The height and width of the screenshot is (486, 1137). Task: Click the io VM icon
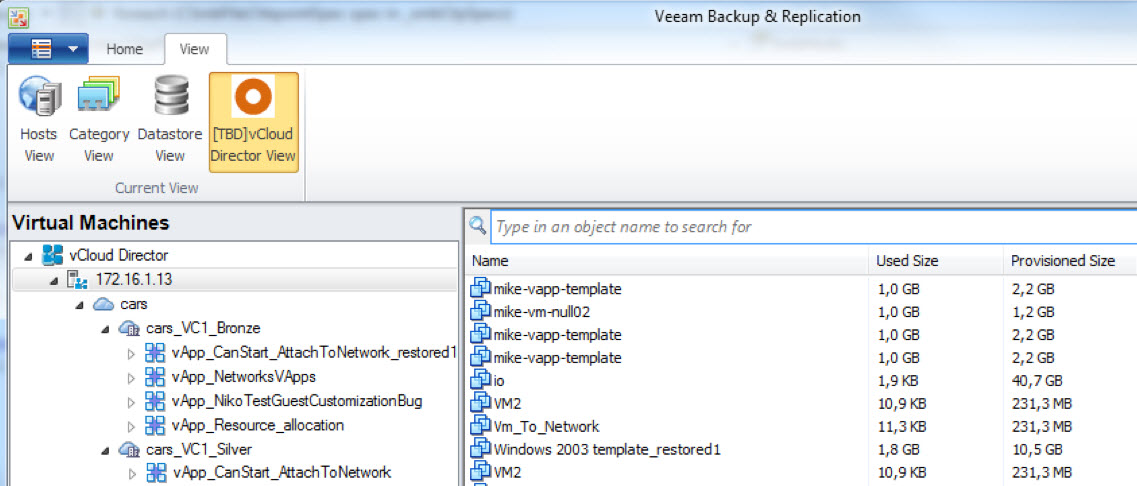click(x=481, y=380)
